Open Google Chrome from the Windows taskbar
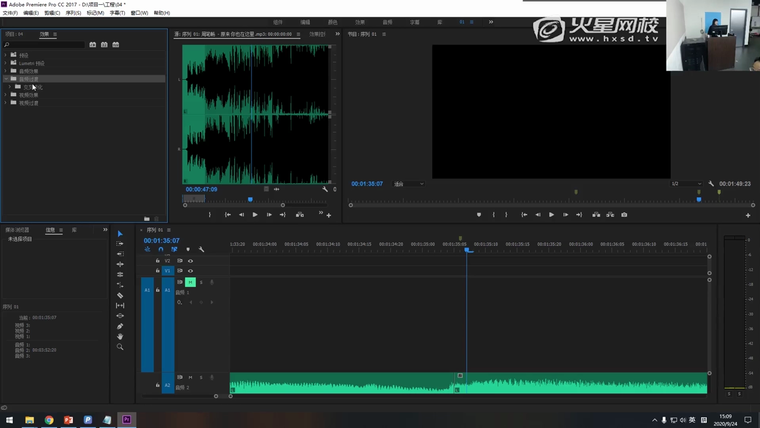Viewport: 760px width, 428px height. (49, 420)
